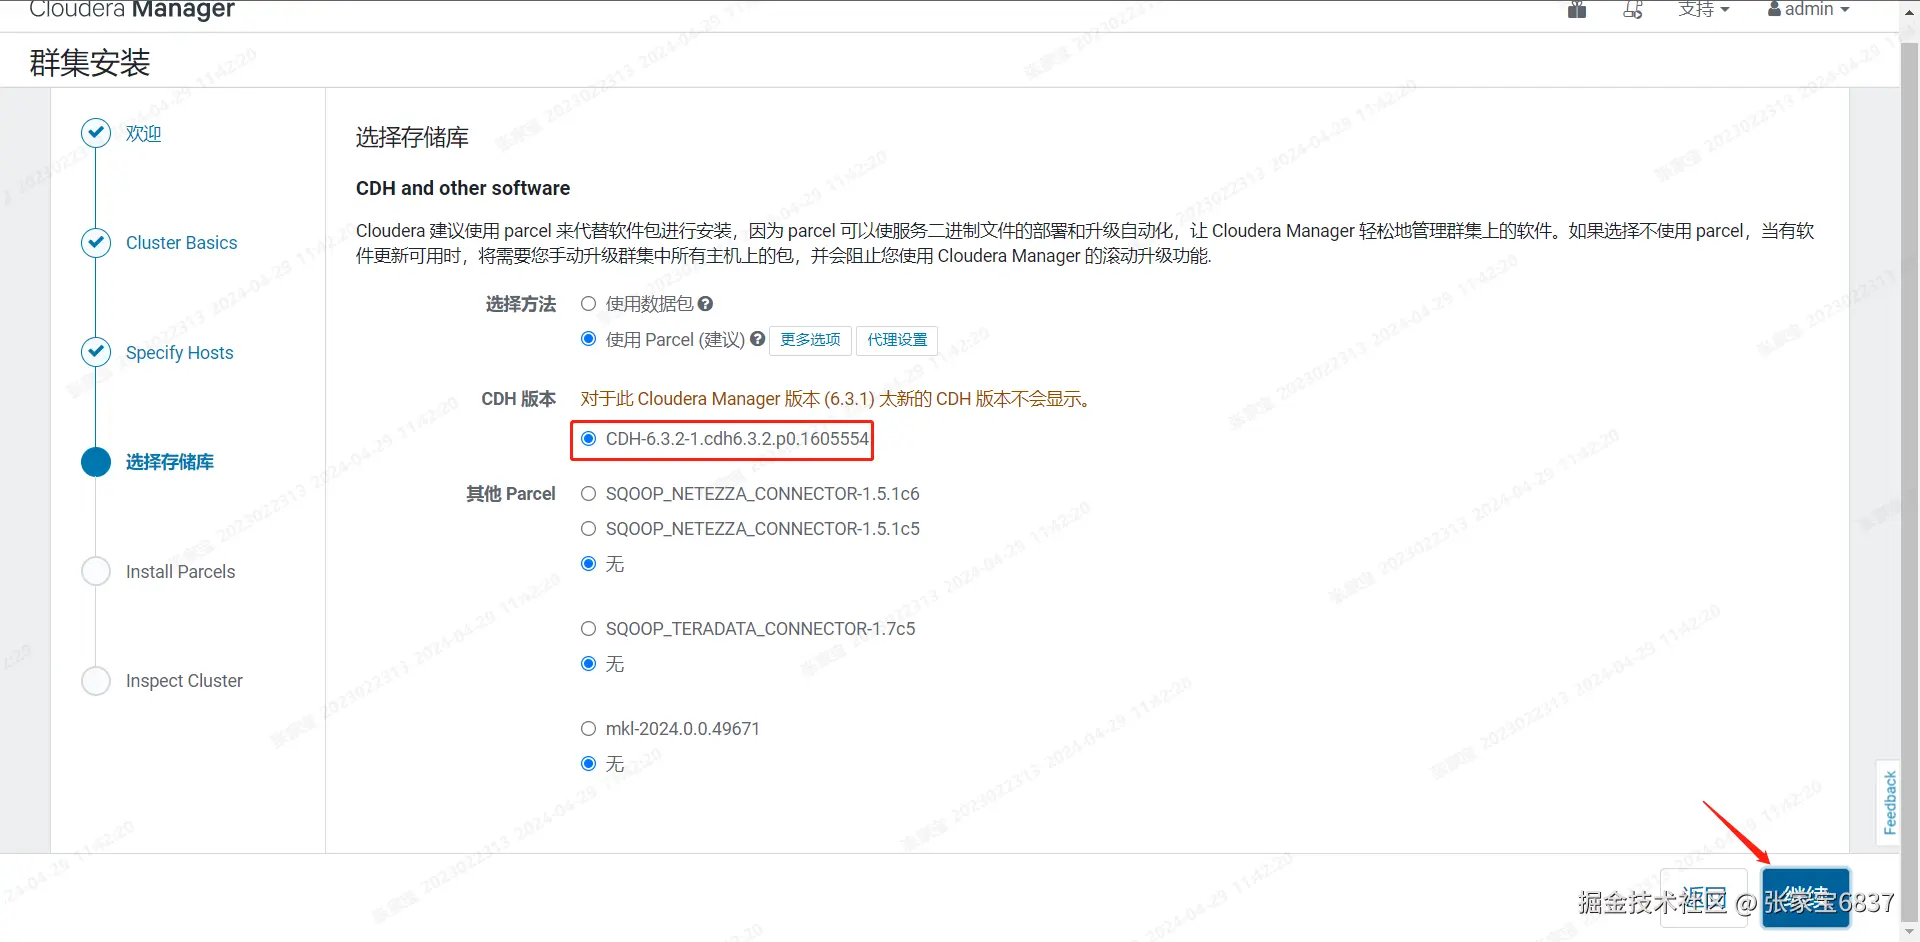Select 无 under the NETEZZA connector options
Image resolution: width=1920 pixels, height=942 pixels.
tap(588, 564)
